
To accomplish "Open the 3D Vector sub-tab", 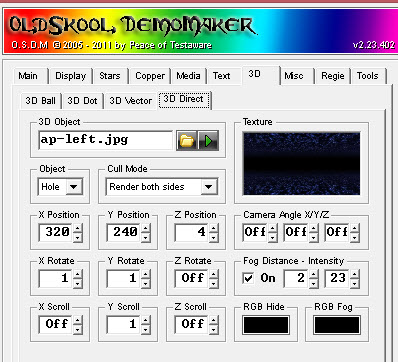I will pos(131,101).
